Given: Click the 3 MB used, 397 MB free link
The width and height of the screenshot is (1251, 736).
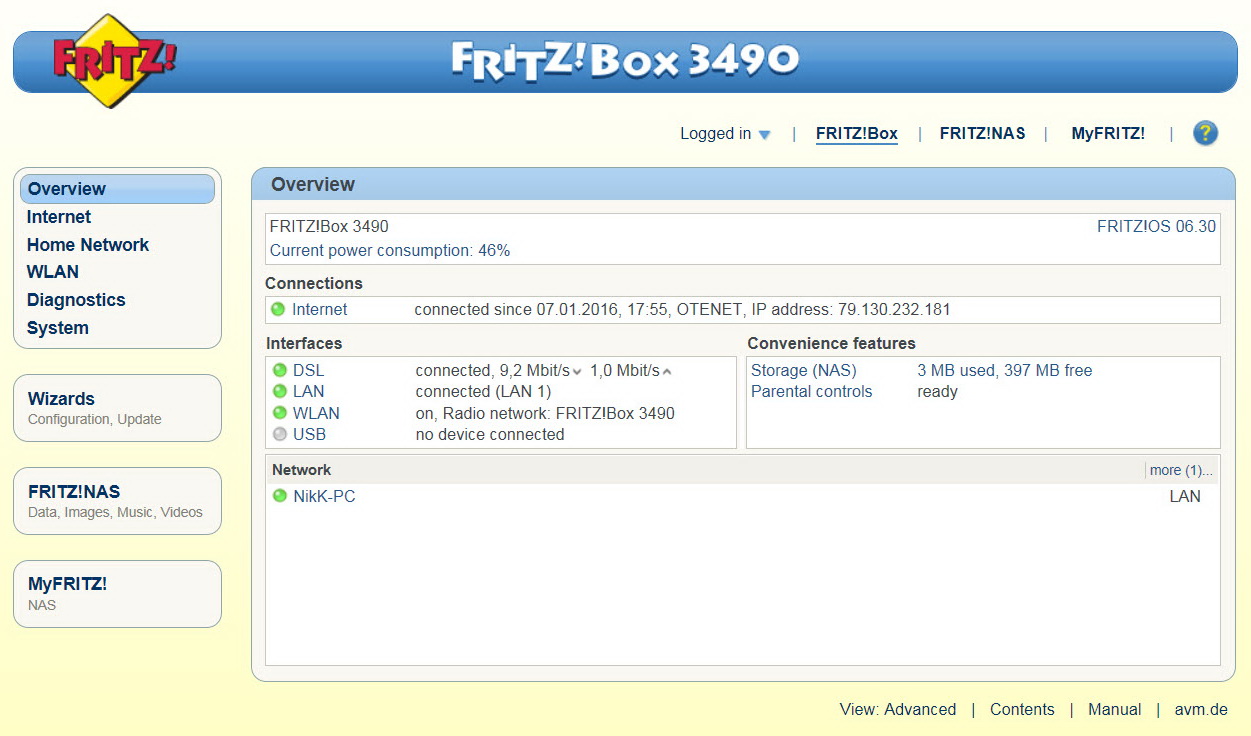Looking at the screenshot, I should tap(1005, 370).
